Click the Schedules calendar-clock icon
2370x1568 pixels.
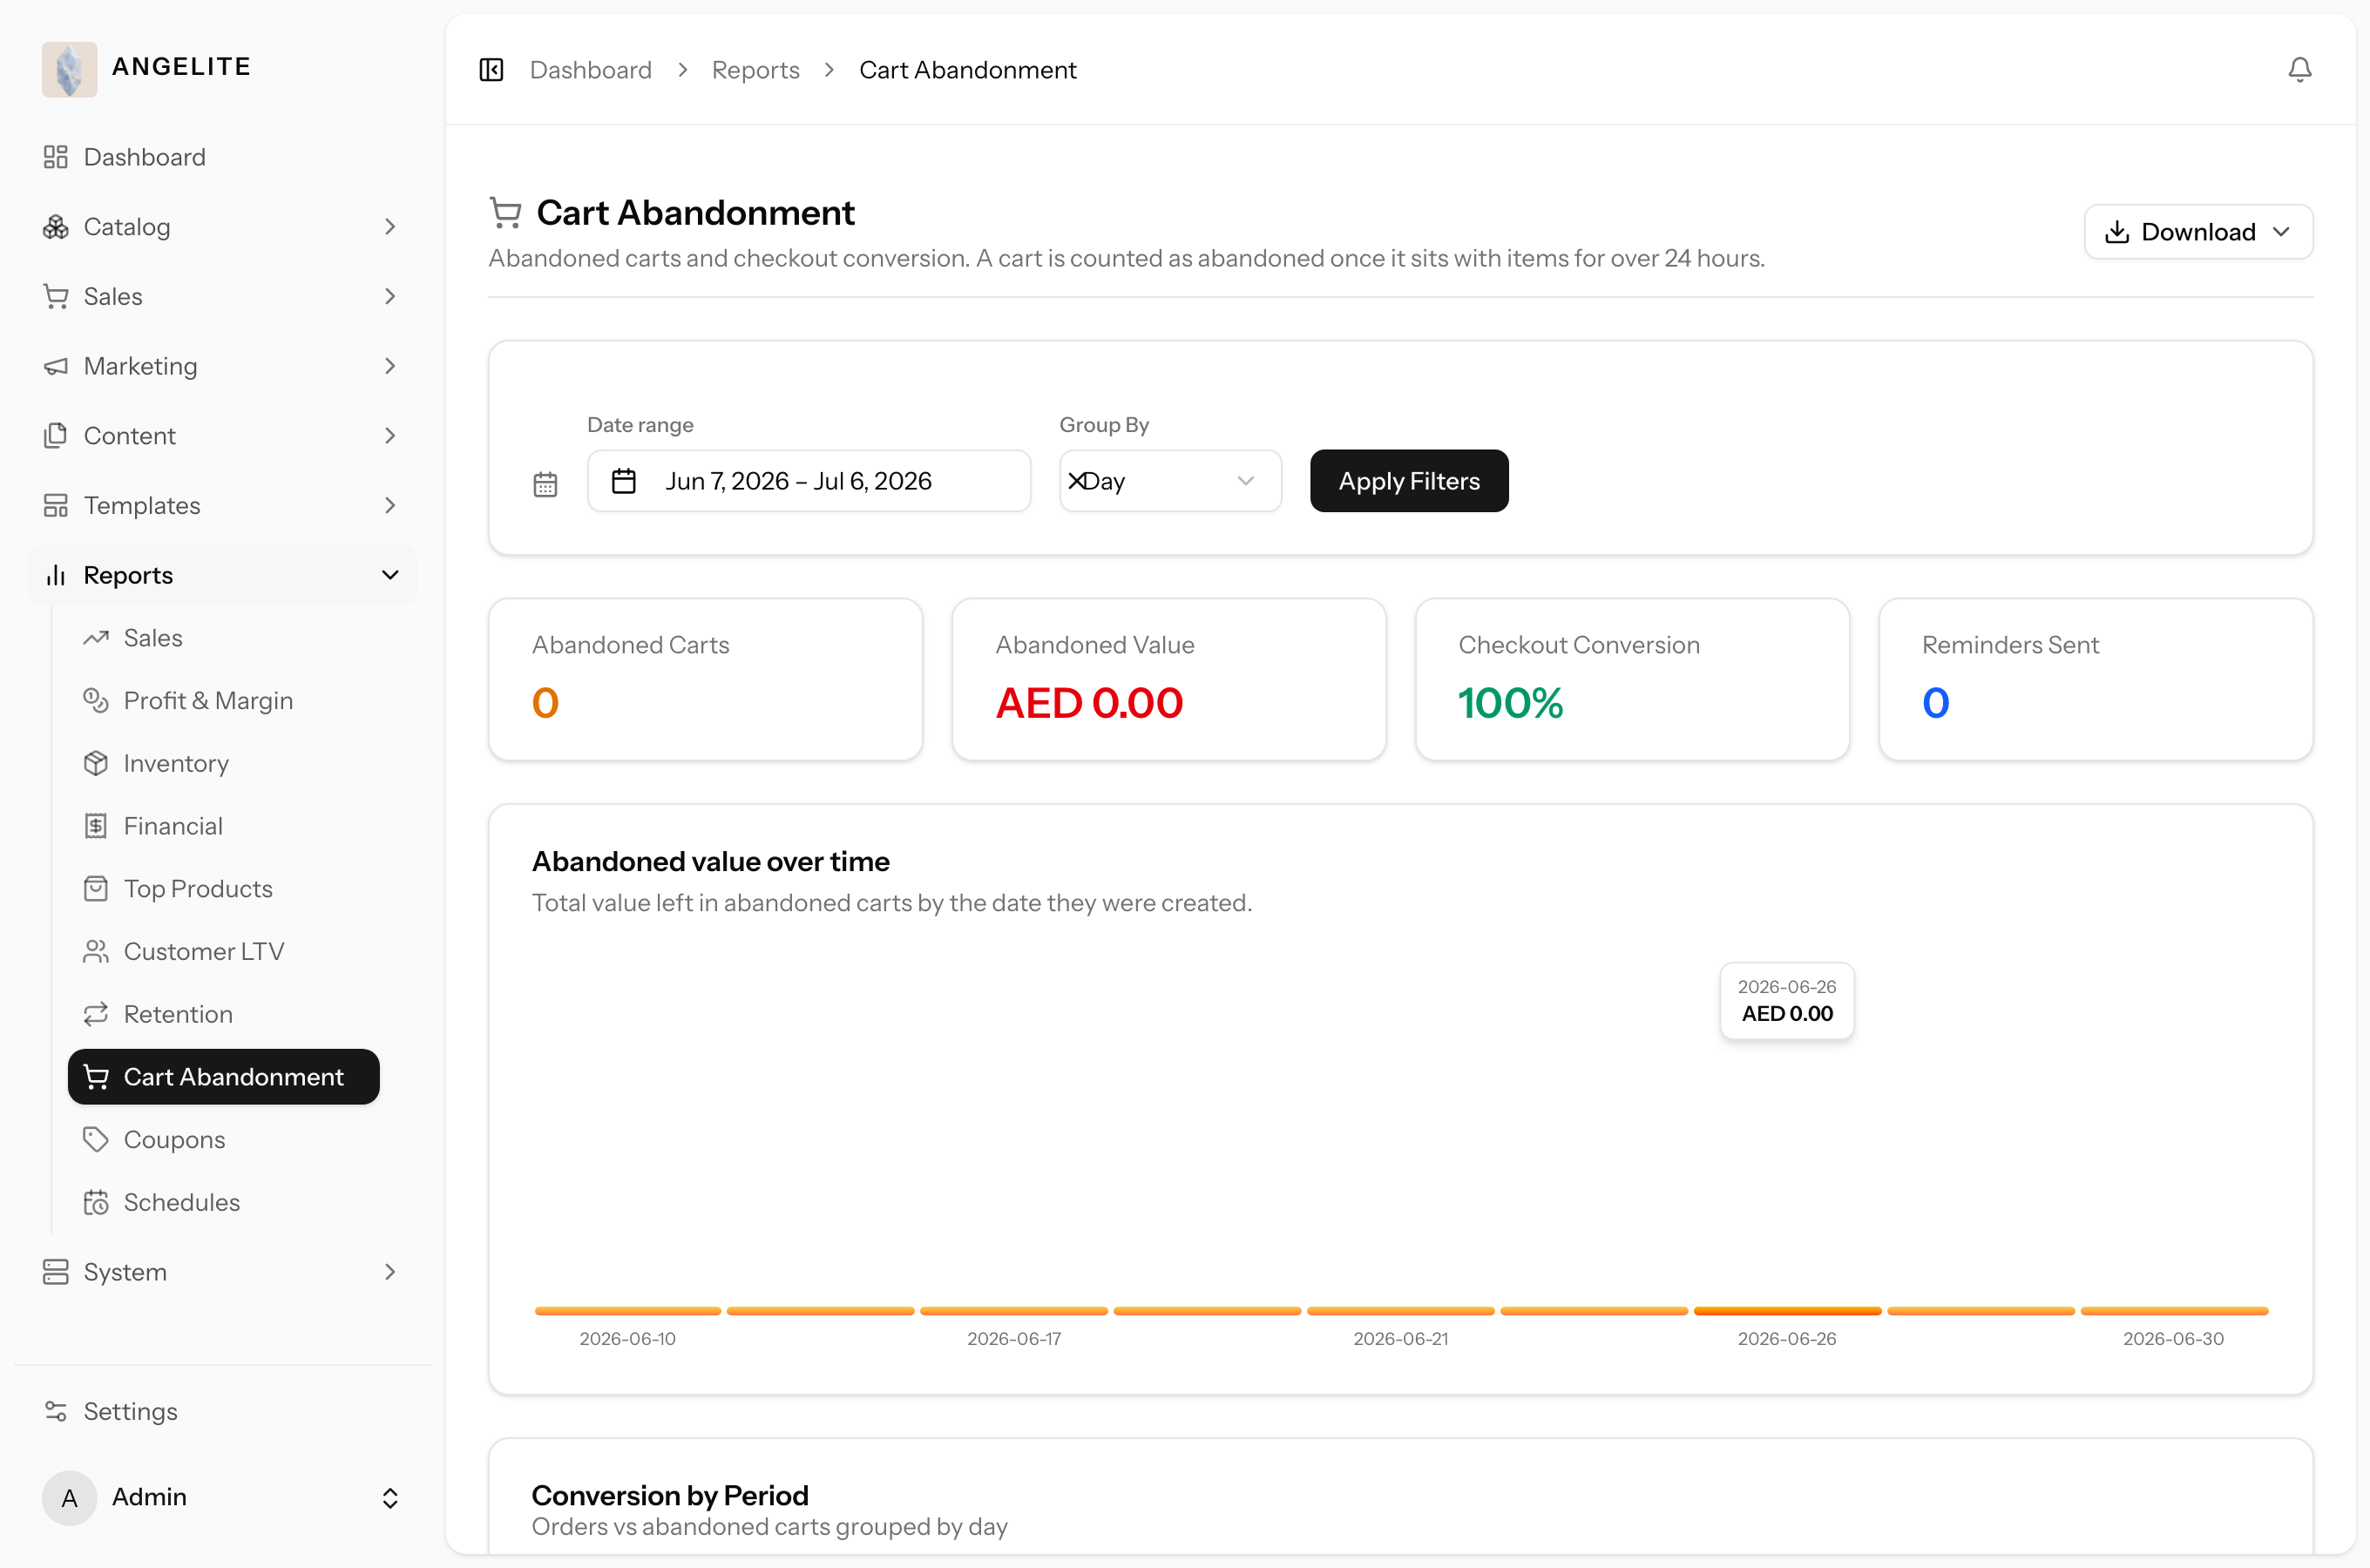click(x=96, y=1203)
